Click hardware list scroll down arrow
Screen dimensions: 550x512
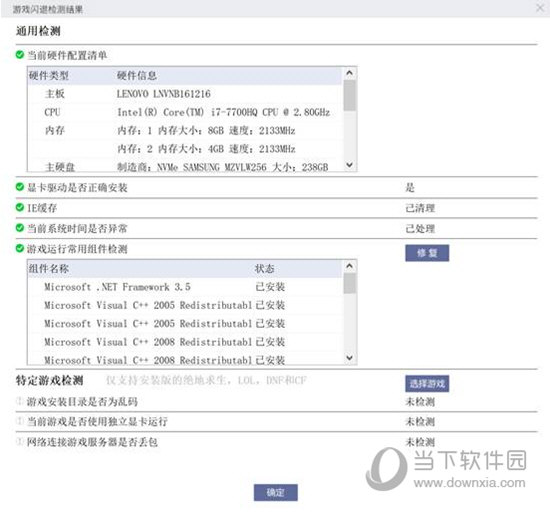click(349, 164)
